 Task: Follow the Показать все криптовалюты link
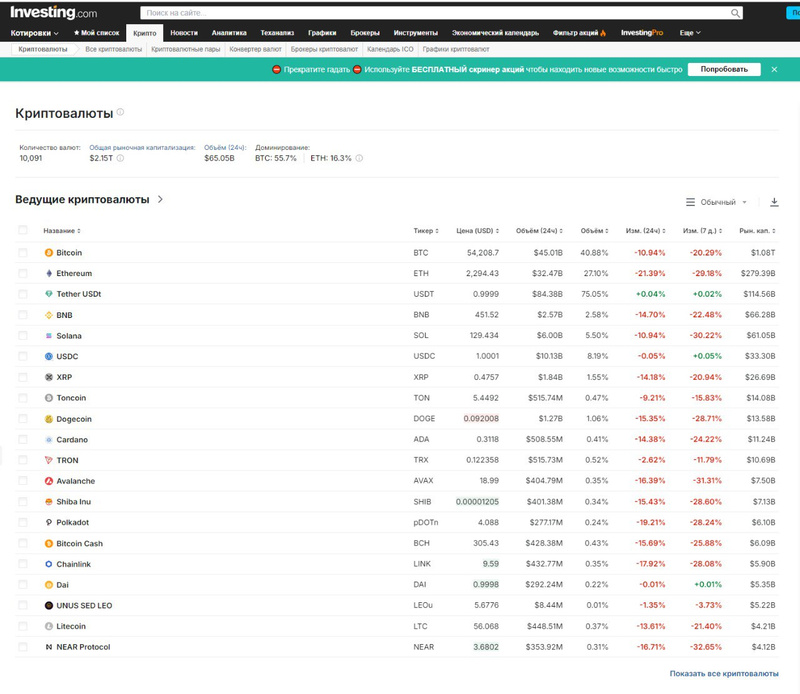(x=723, y=674)
